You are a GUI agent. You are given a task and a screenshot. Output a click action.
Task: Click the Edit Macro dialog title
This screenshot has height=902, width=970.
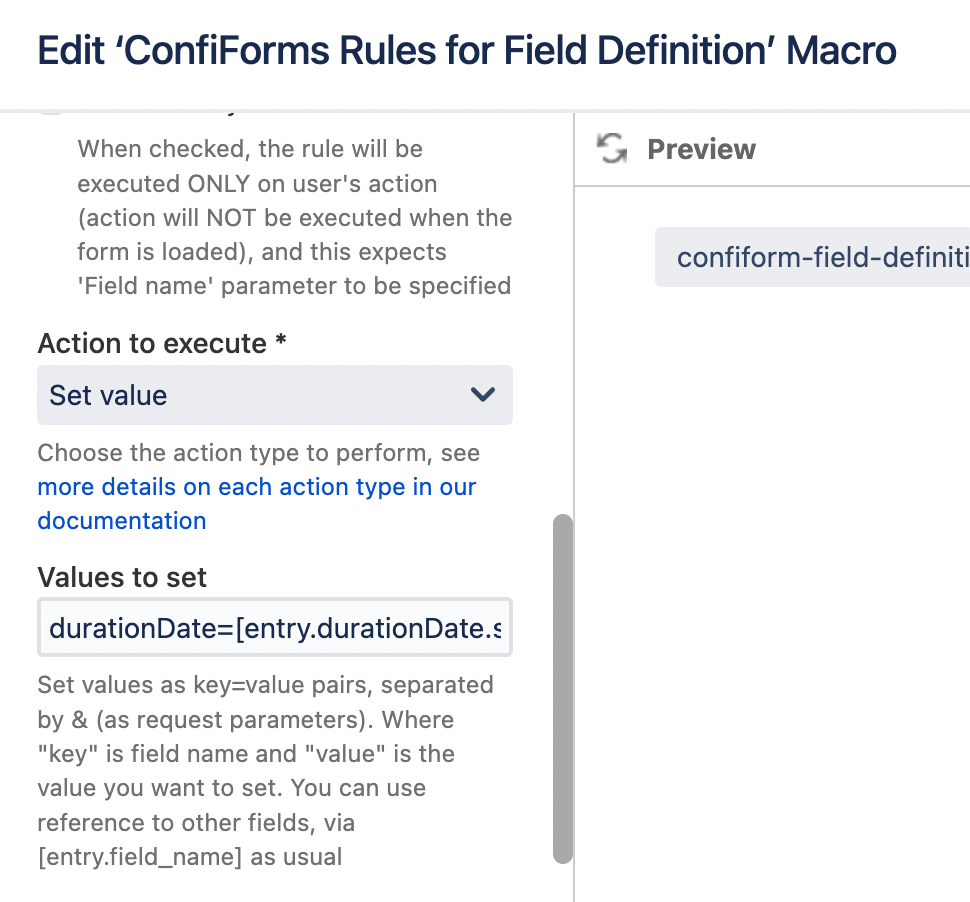[x=466, y=50]
